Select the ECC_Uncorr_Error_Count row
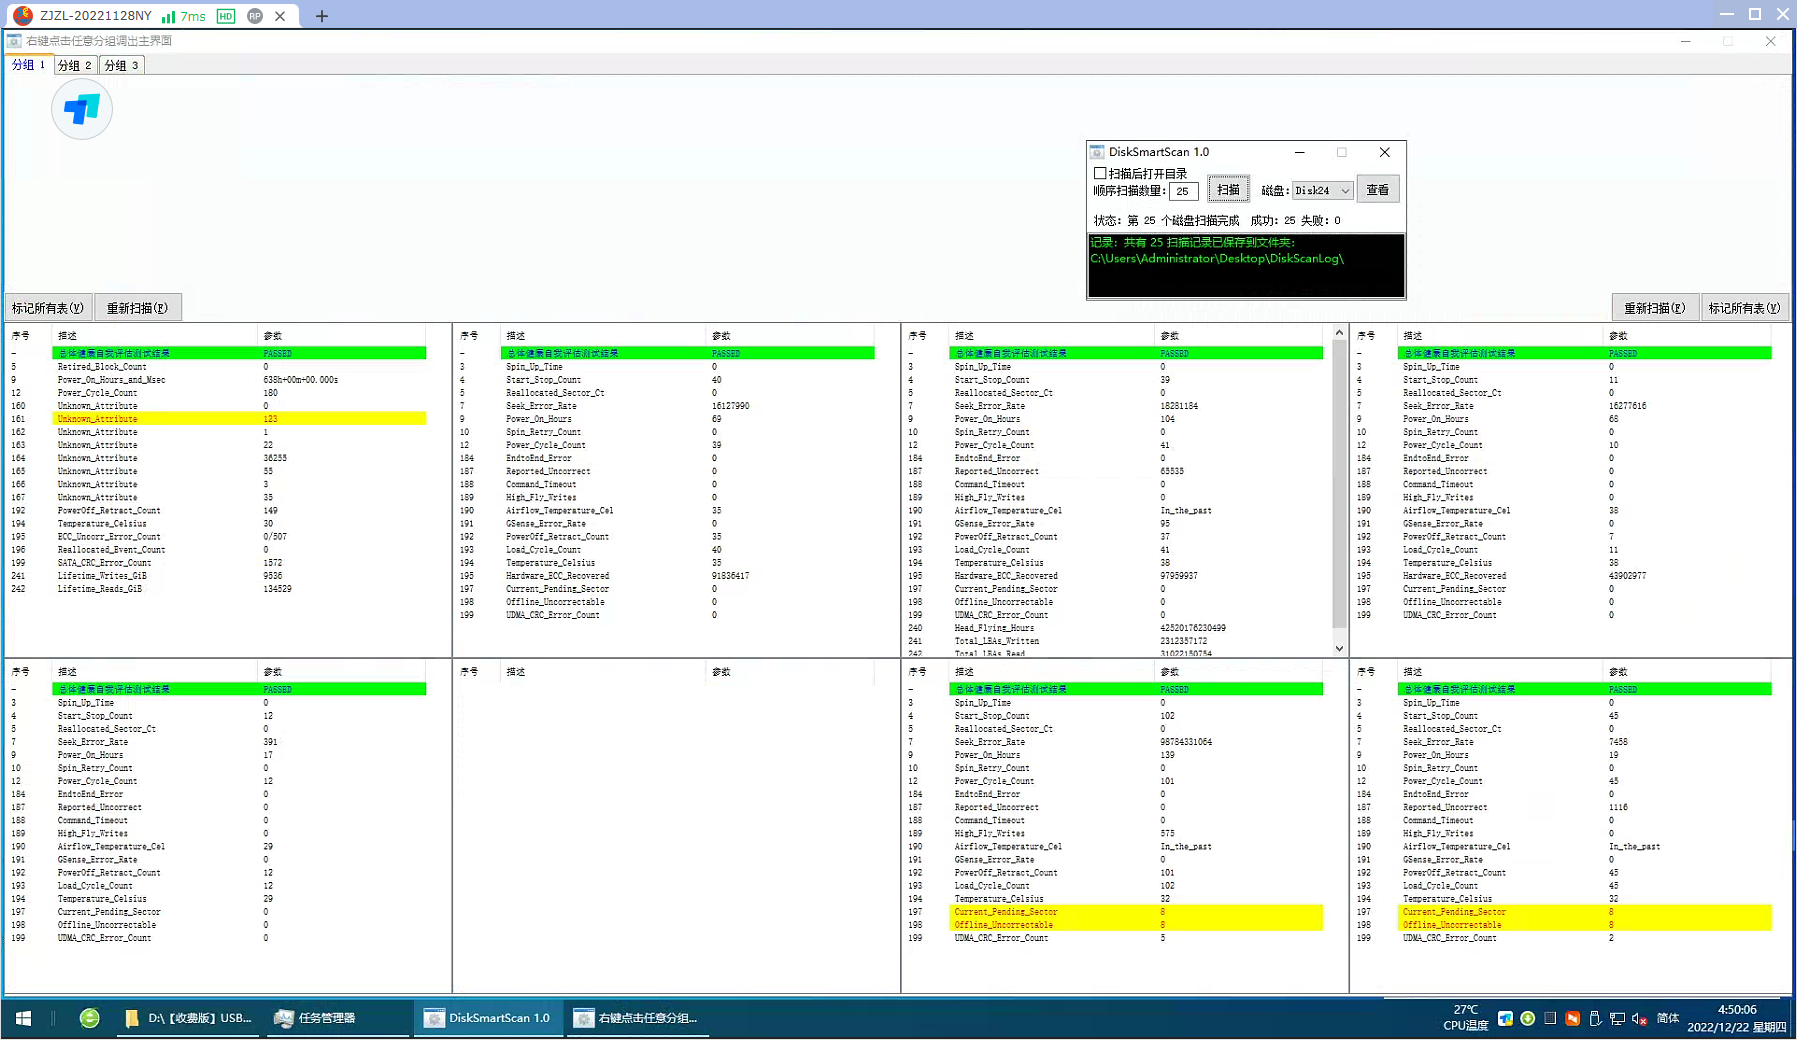1797x1040 pixels. click(218, 537)
